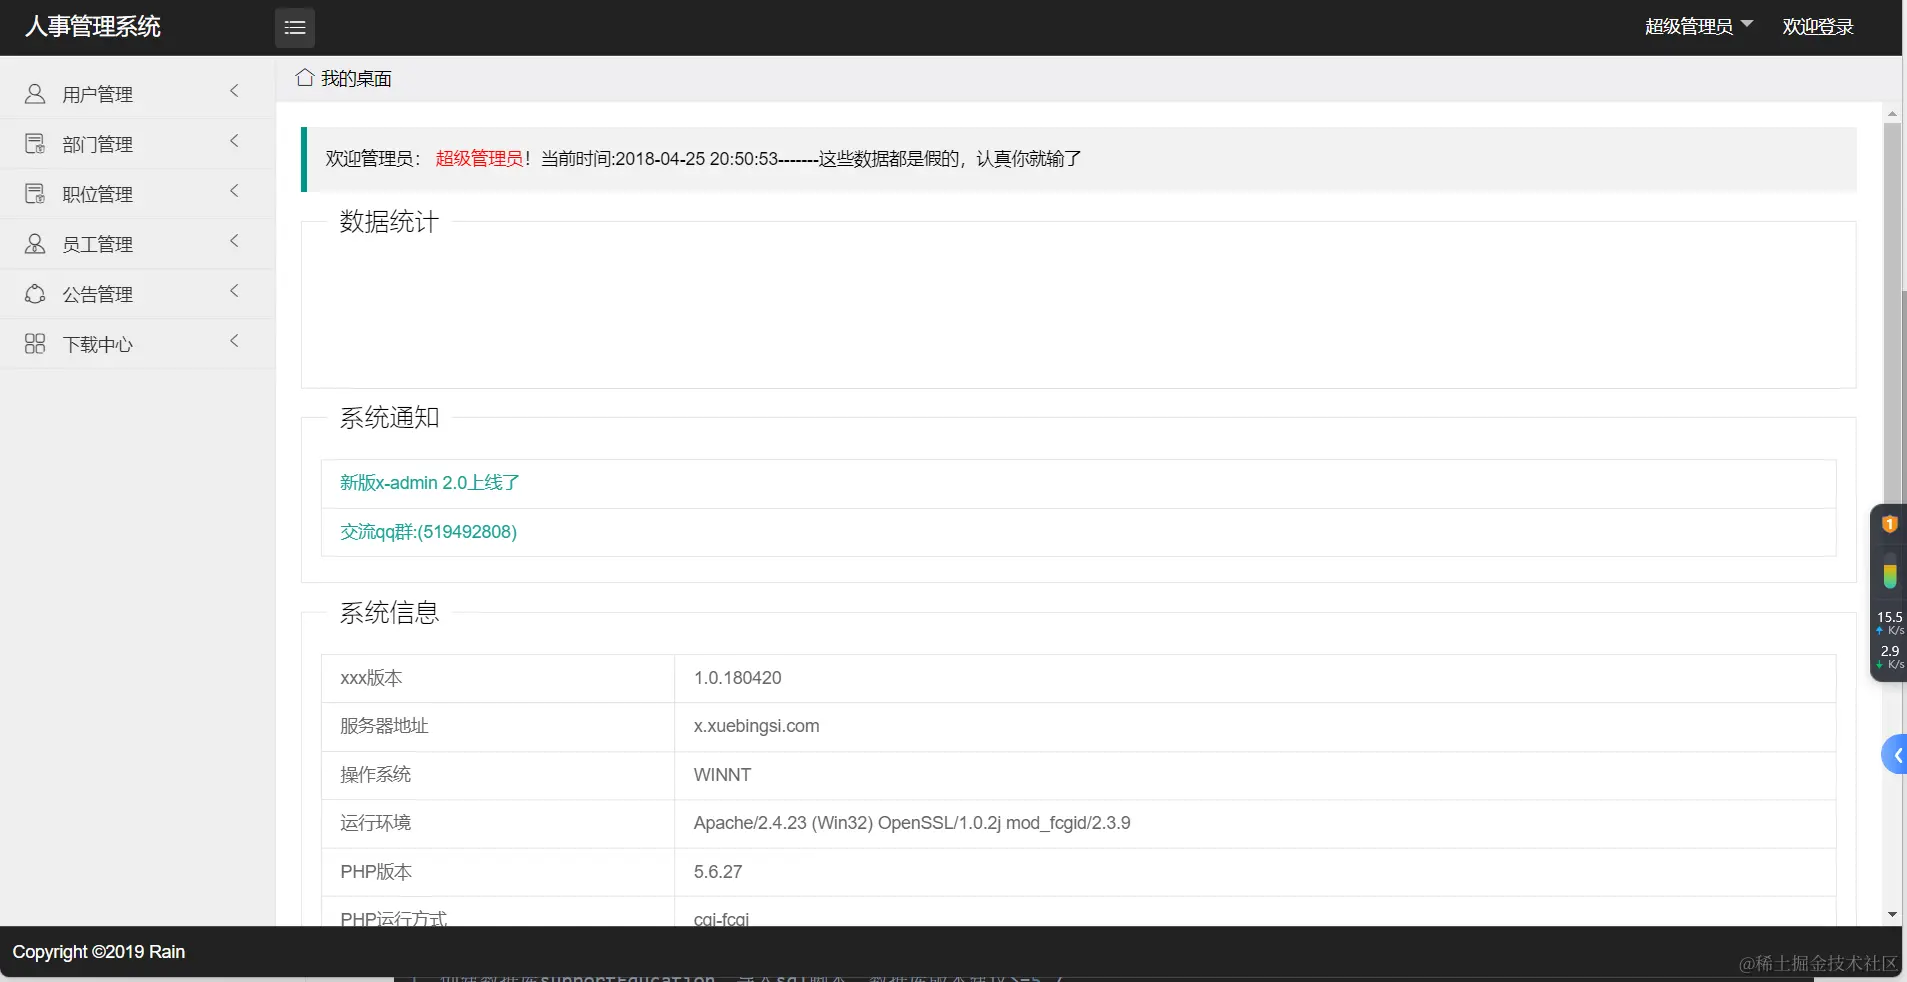
Task: Toggle the sidebar hamburger menu button
Action: [295, 28]
